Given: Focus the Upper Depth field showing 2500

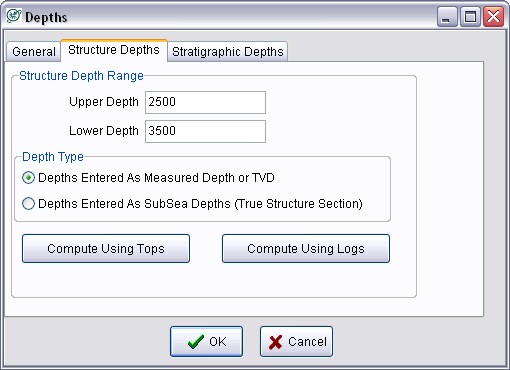Looking at the screenshot, I should point(205,102).
